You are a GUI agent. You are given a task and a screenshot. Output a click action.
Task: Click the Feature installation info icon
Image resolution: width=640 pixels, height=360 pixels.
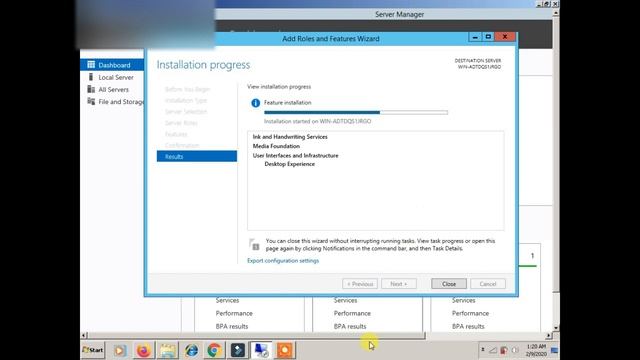(x=256, y=103)
